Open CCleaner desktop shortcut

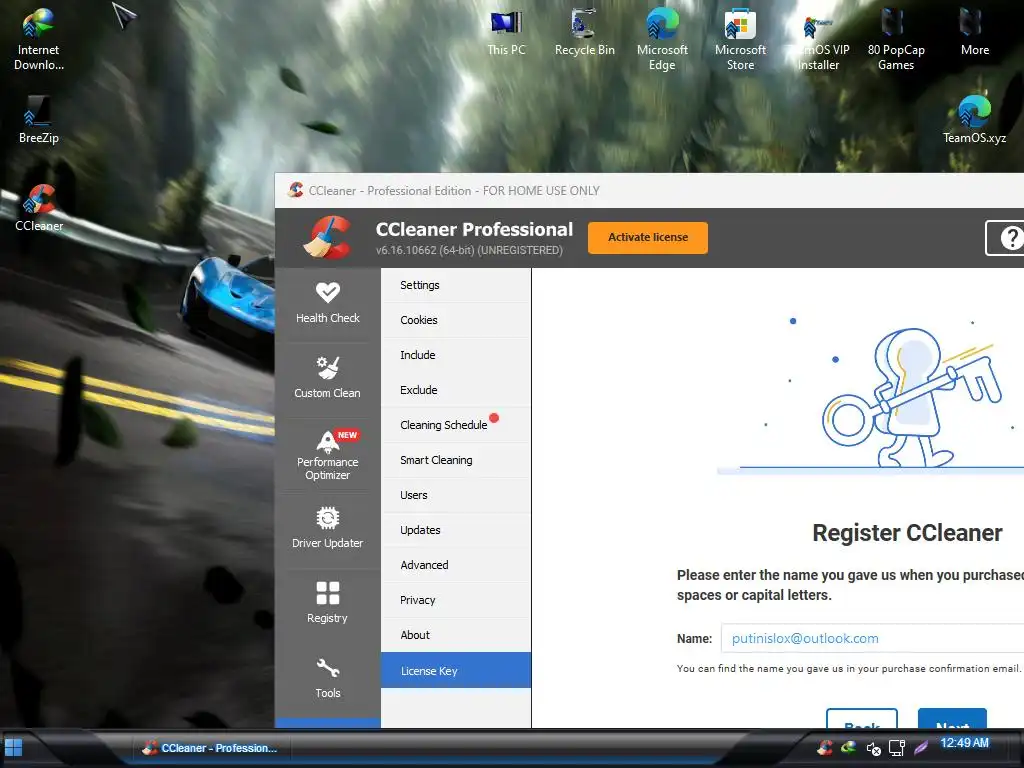point(39,208)
